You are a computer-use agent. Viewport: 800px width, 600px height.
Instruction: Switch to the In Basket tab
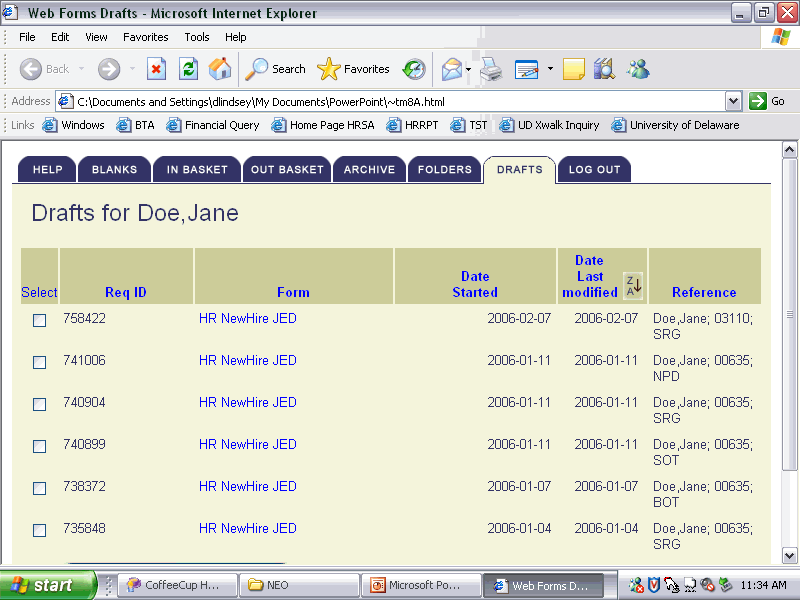(x=197, y=170)
